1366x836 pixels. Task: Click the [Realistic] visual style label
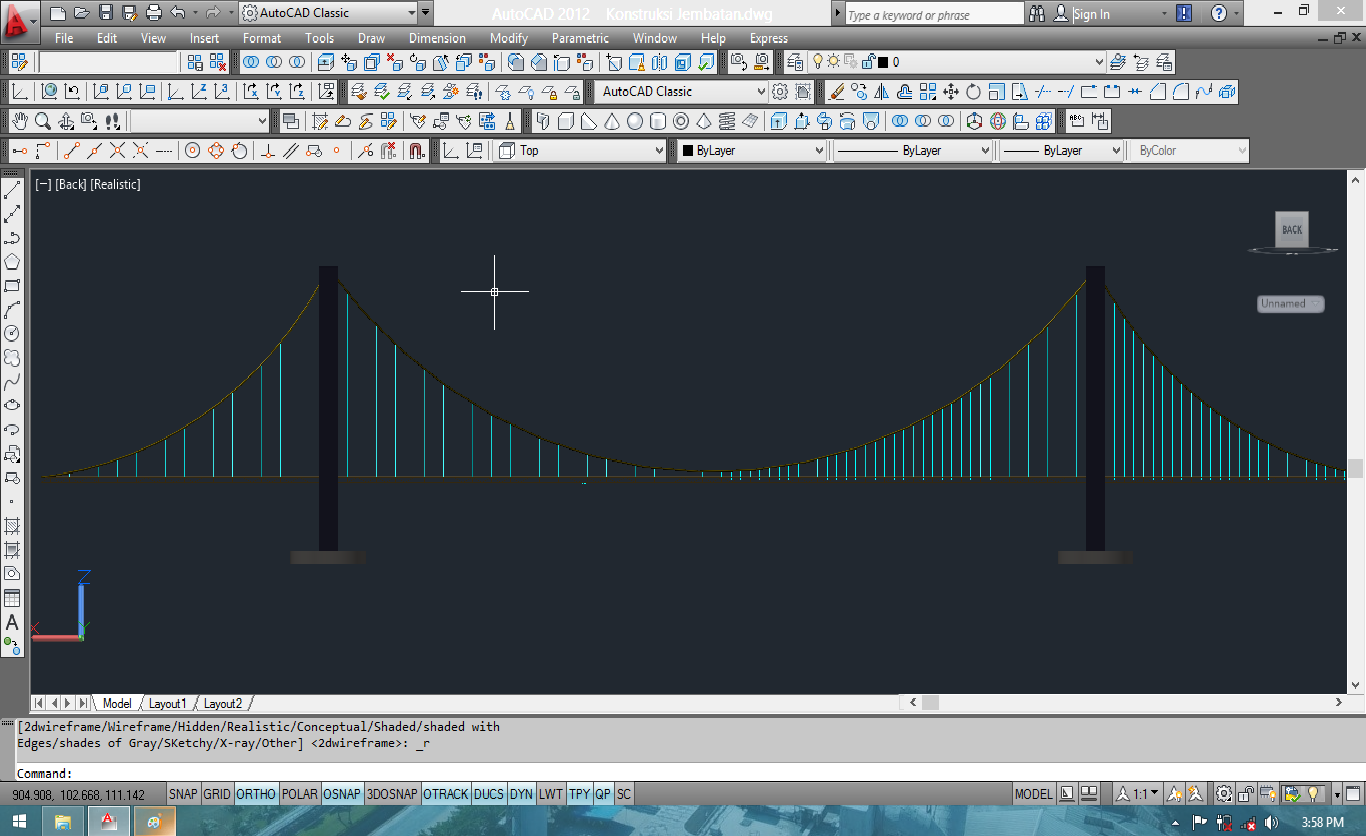pos(115,184)
